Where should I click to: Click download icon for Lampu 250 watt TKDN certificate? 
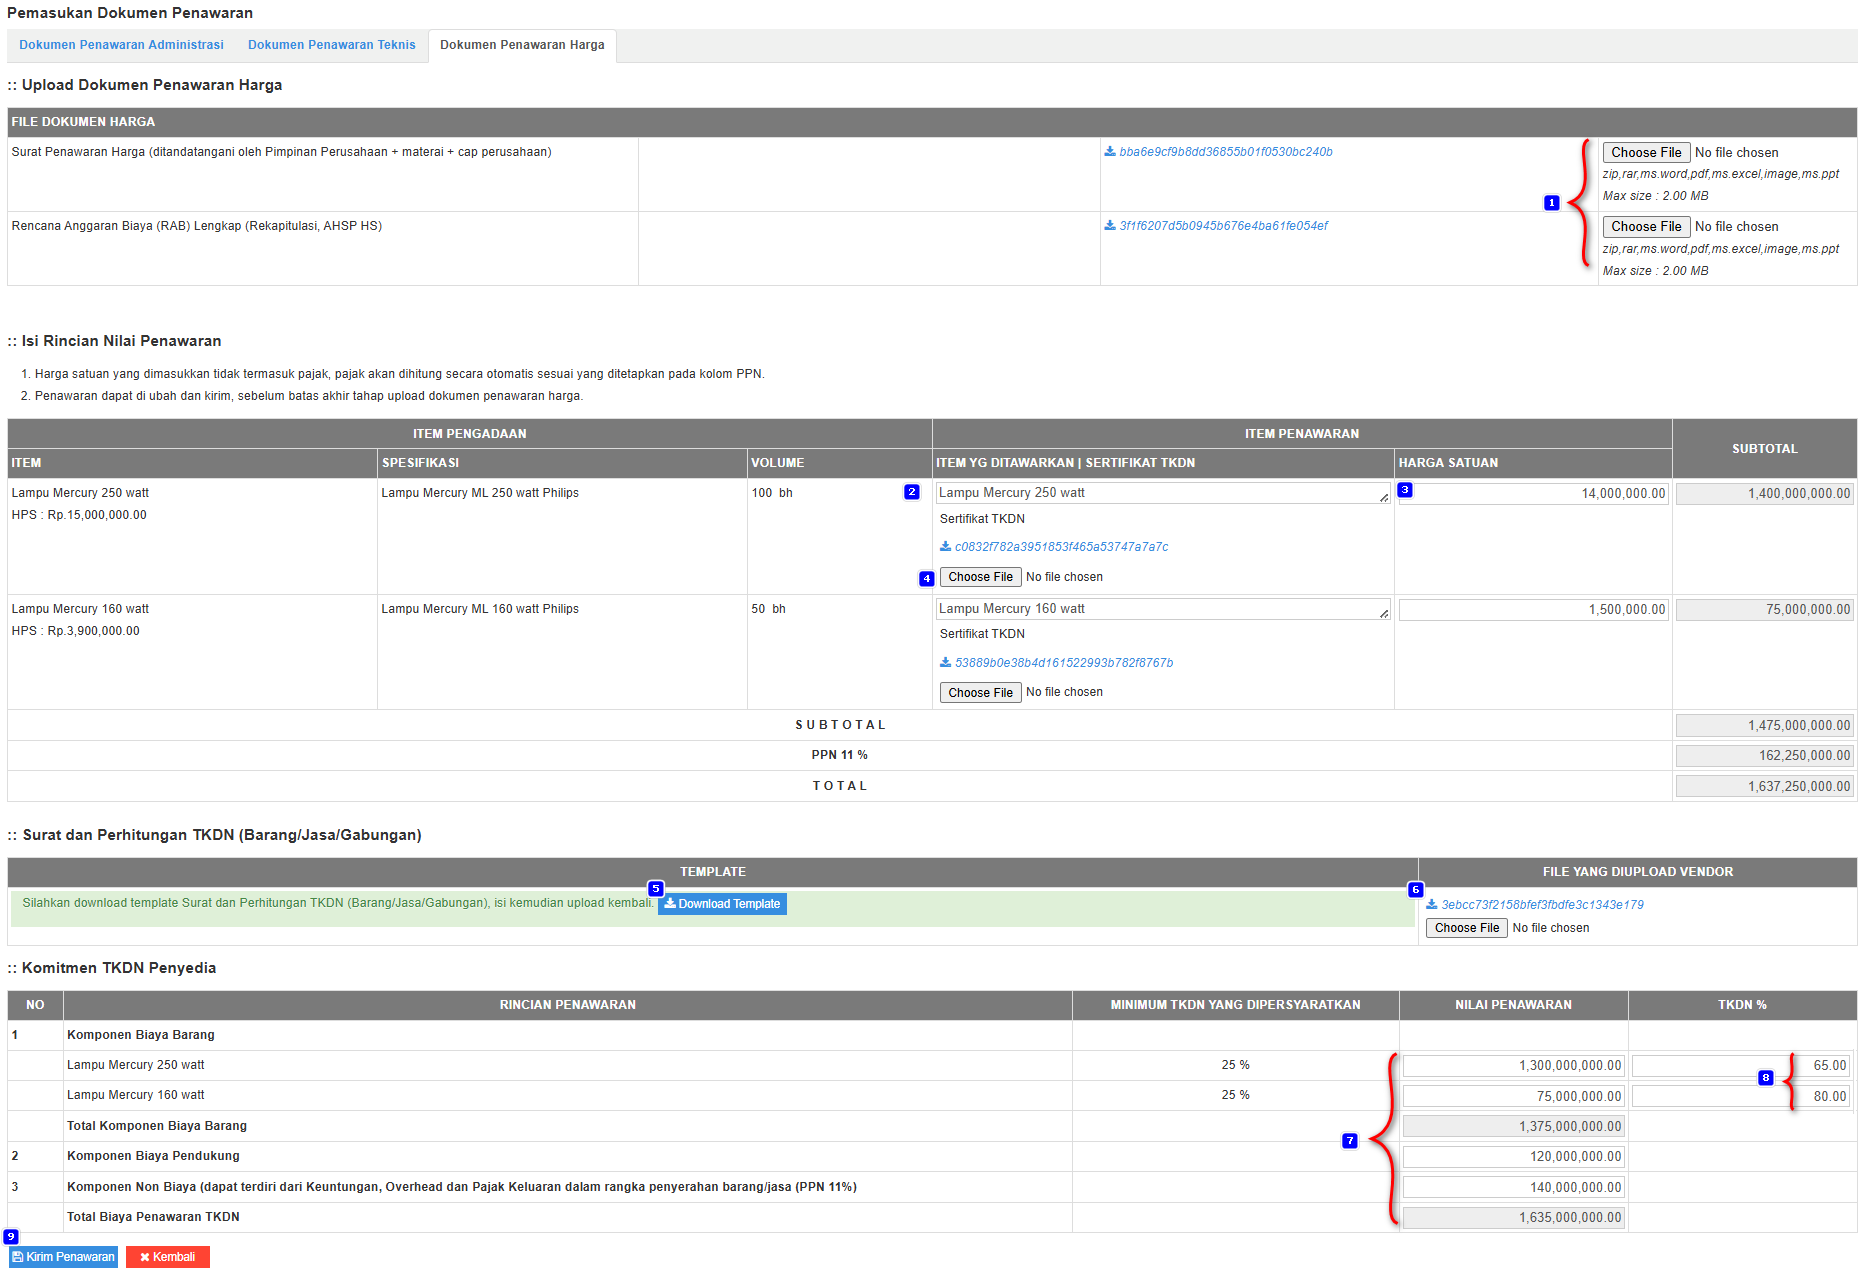(945, 547)
